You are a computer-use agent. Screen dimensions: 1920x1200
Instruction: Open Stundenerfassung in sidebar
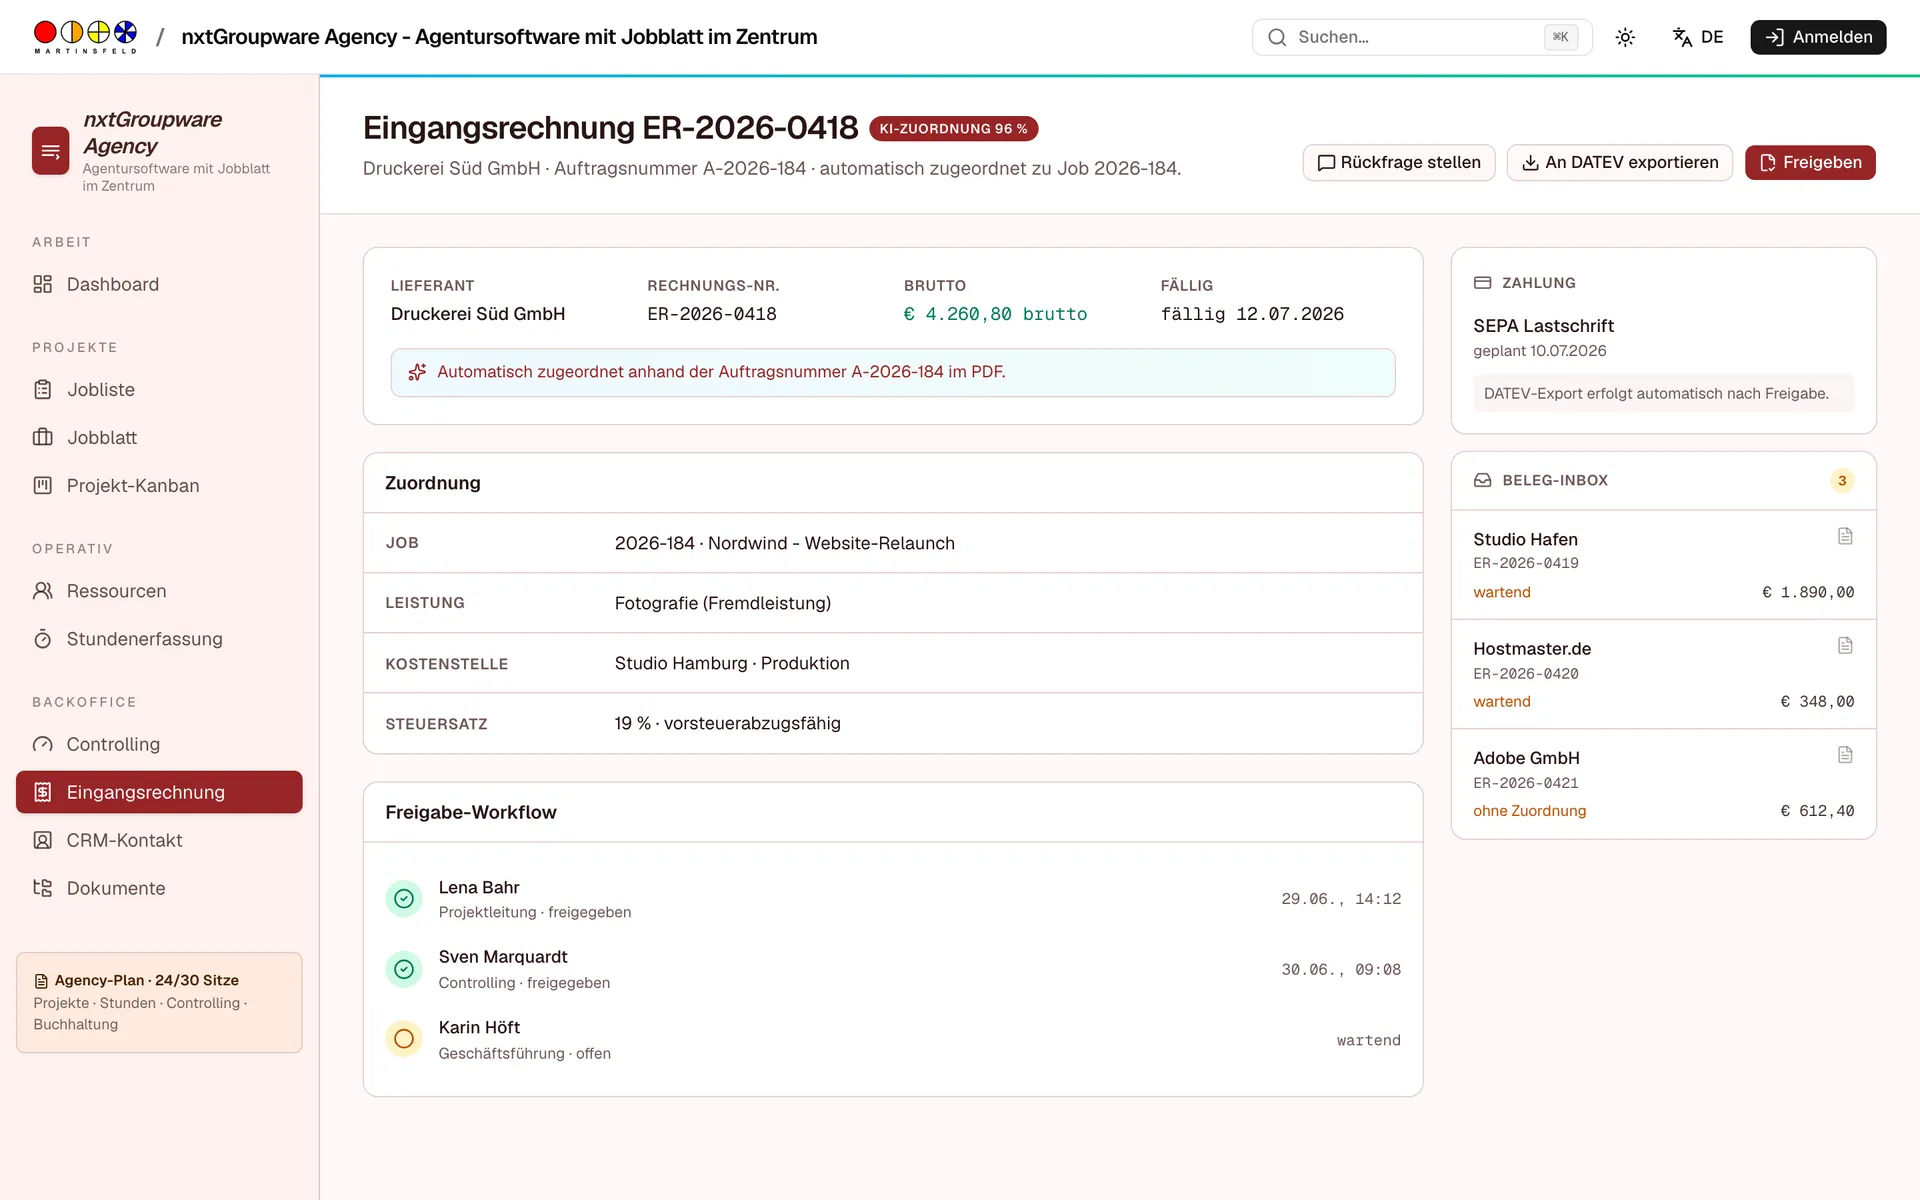coord(159,639)
